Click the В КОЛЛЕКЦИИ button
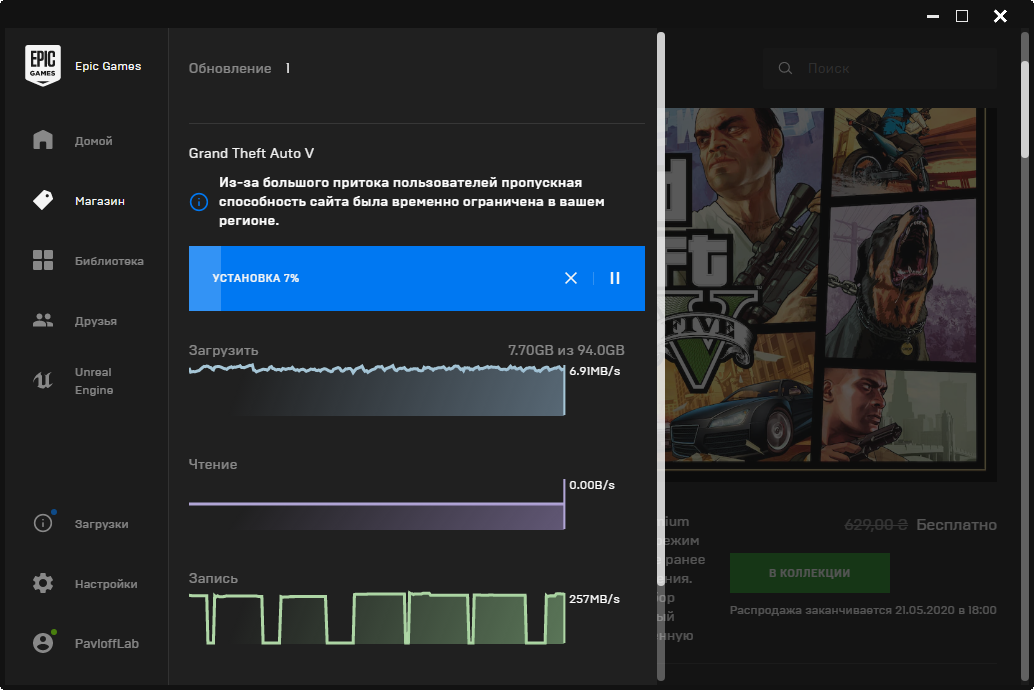Screen dimensions: 1034x690 tap(809, 573)
